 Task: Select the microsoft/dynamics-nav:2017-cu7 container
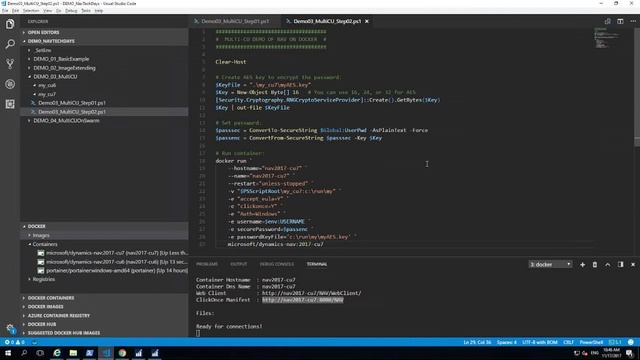112,253
